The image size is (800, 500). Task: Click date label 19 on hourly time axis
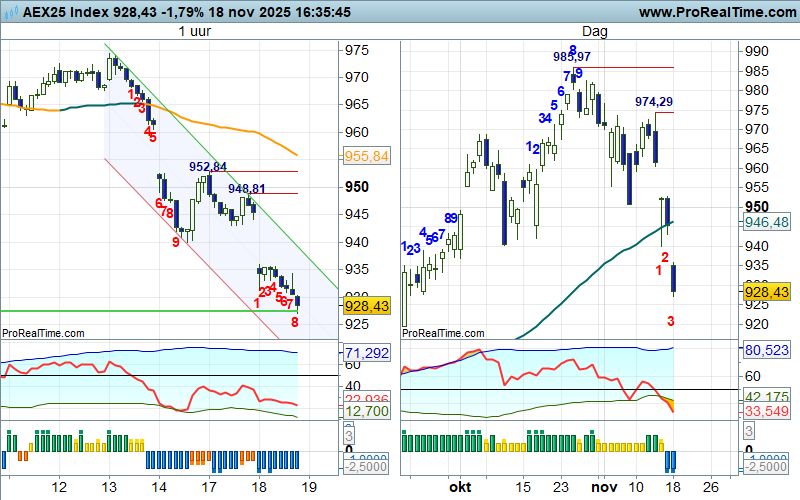[x=309, y=487]
